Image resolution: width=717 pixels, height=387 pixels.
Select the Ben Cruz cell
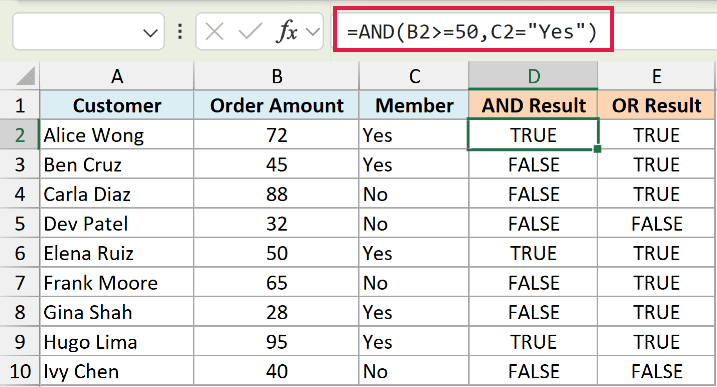(117, 165)
